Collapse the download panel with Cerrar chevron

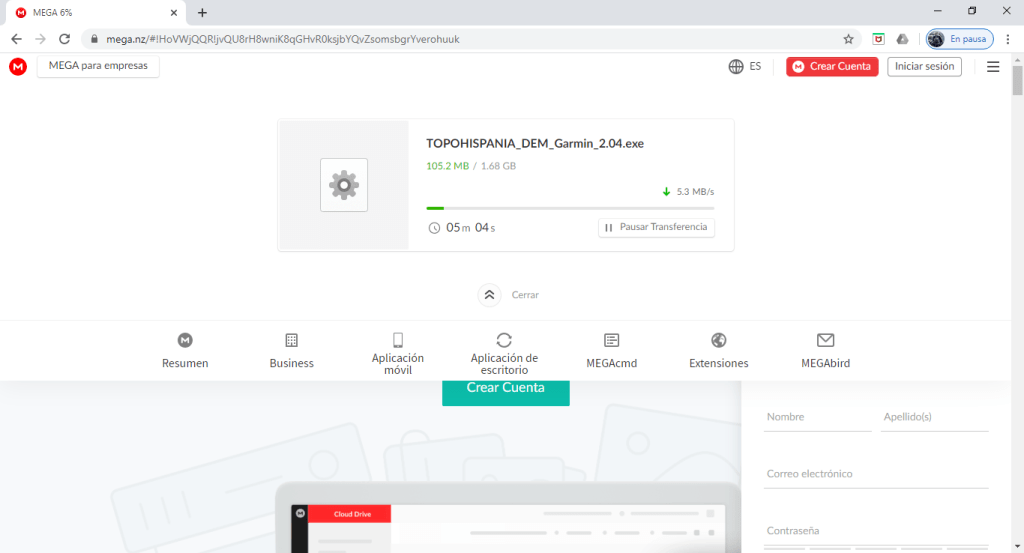pos(490,295)
